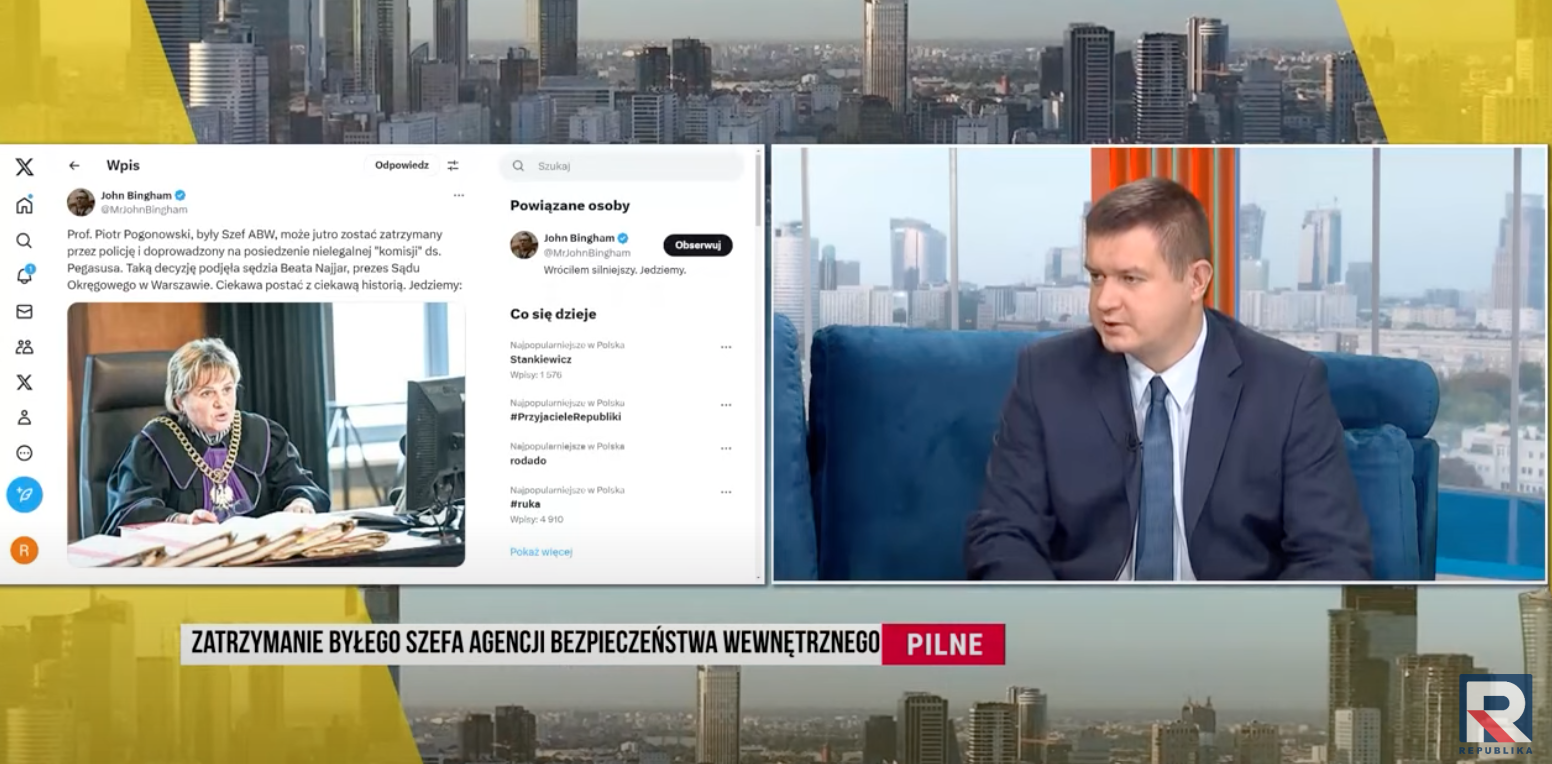Click John Bingham's avatar under Powiązane osoby

click(524, 245)
